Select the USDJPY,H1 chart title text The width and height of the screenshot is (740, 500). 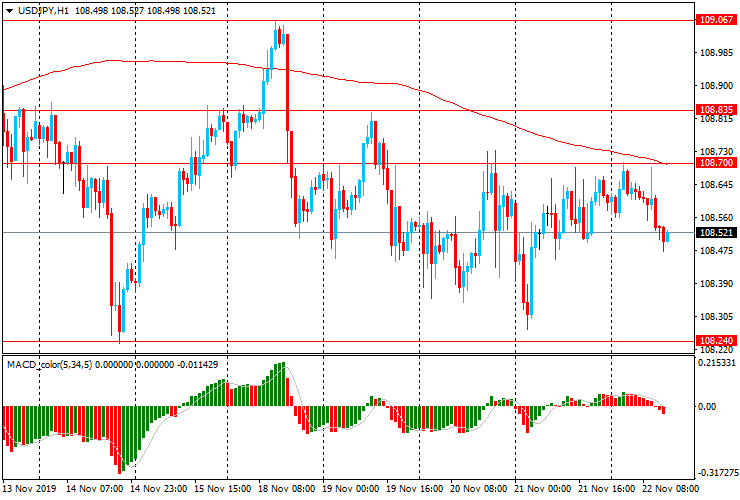coord(43,11)
